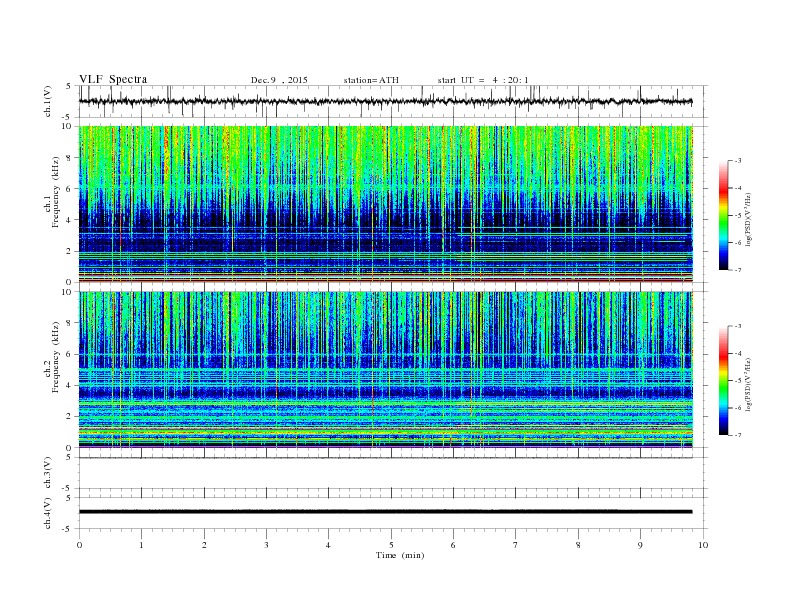Select the date text "Dec.9 , 2015"
The width and height of the screenshot is (792, 612).
[279, 80]
